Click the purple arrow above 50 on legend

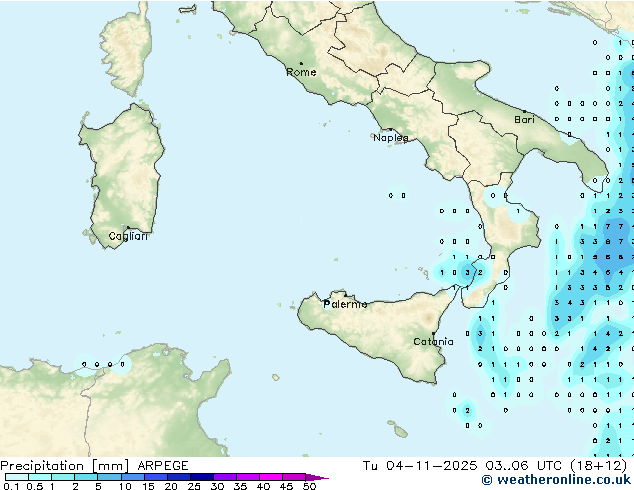click(317, 478)
